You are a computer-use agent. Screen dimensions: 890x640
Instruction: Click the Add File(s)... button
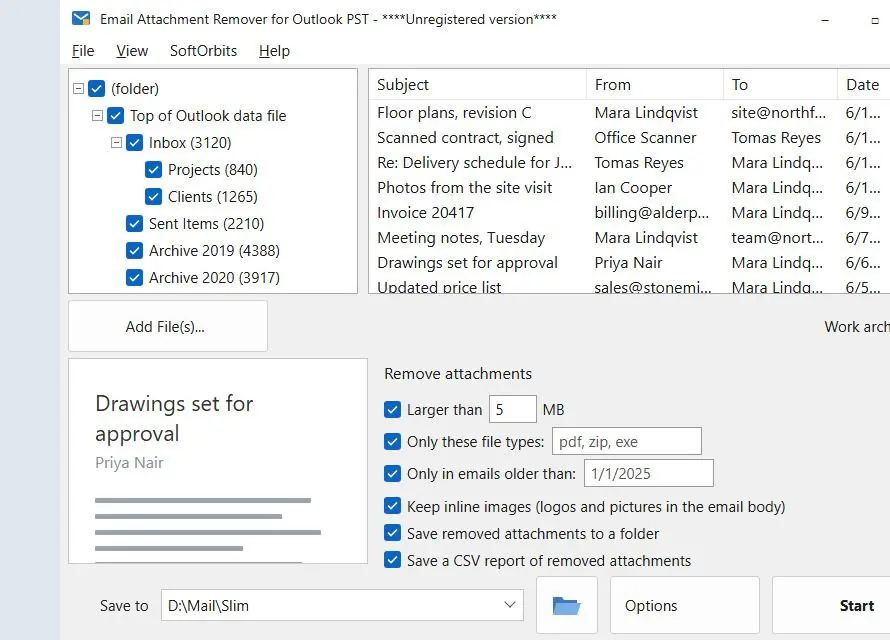click(167, 326)
